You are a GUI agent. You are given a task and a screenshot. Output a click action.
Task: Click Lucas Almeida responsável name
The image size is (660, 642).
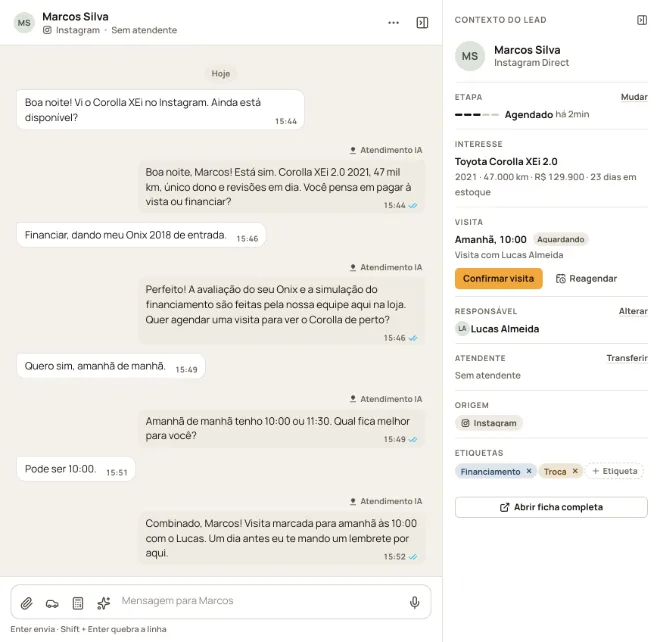coord(505,329)
